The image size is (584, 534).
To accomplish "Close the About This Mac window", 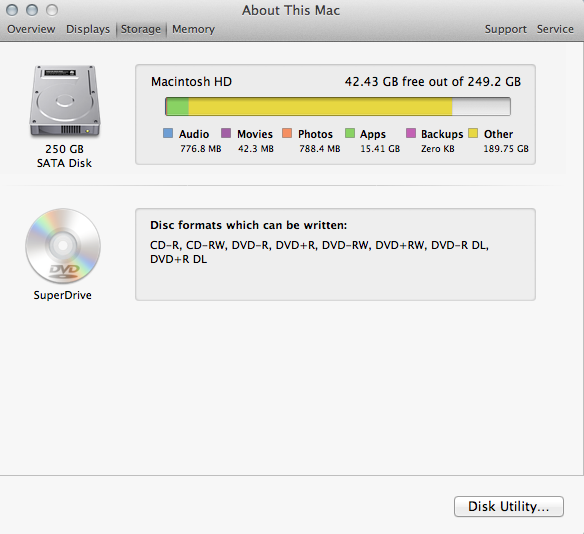I will pyautogui.click(x=12, y=10).
